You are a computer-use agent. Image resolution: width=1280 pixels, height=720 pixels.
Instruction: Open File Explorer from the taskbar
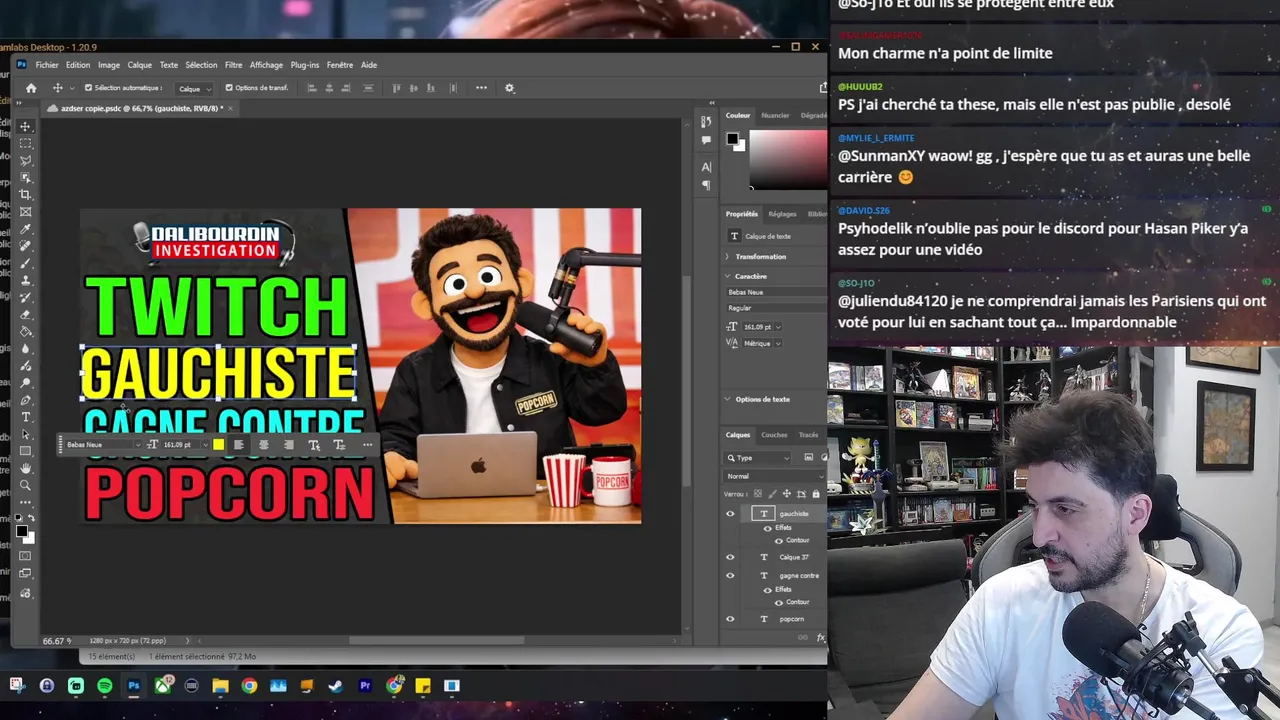click(220, 686)
